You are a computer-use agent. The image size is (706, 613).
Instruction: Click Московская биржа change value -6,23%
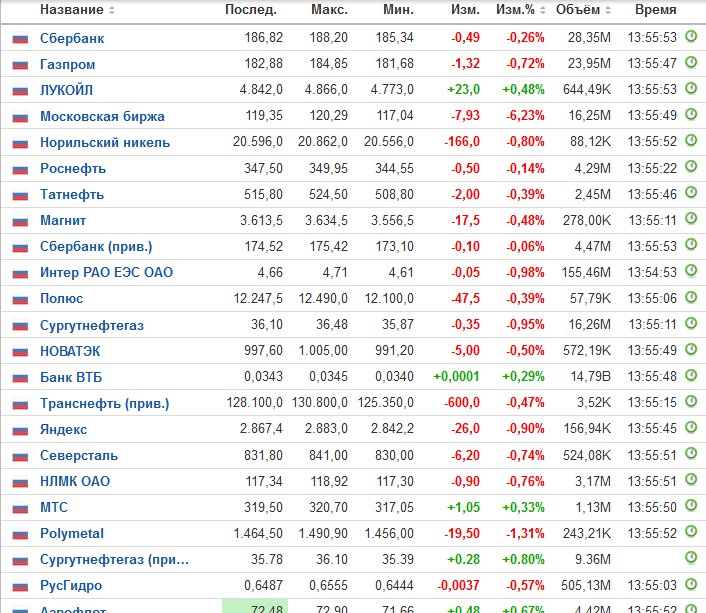point(525,116)
